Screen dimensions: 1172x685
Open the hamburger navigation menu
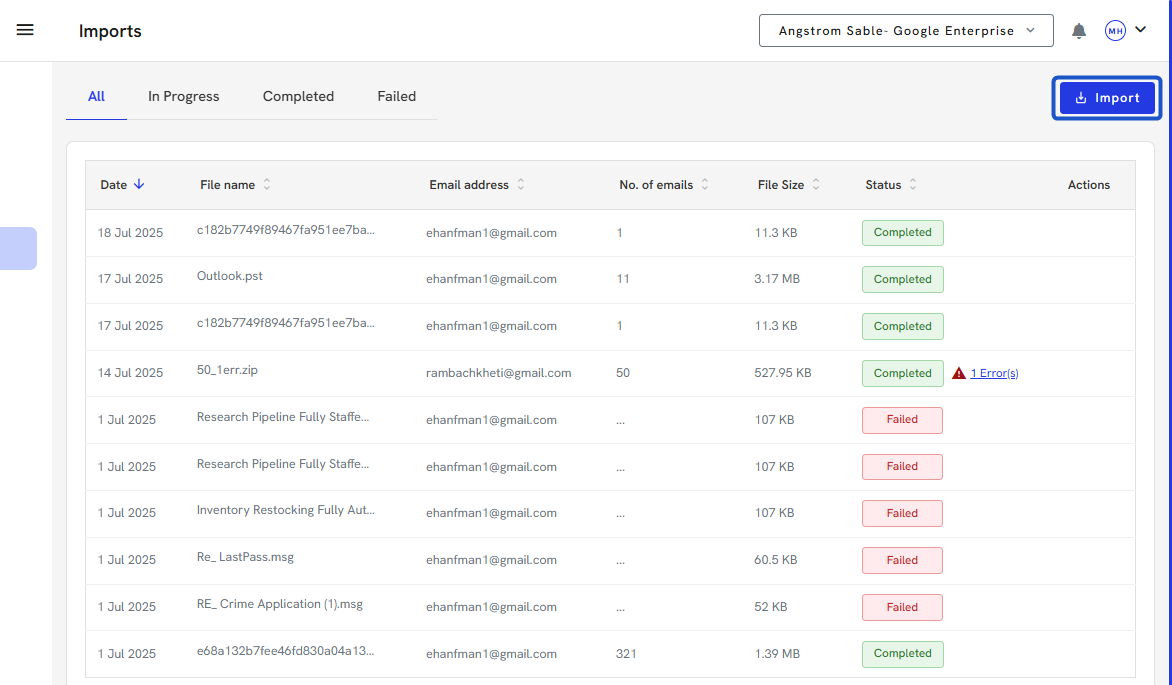(25, 30)
